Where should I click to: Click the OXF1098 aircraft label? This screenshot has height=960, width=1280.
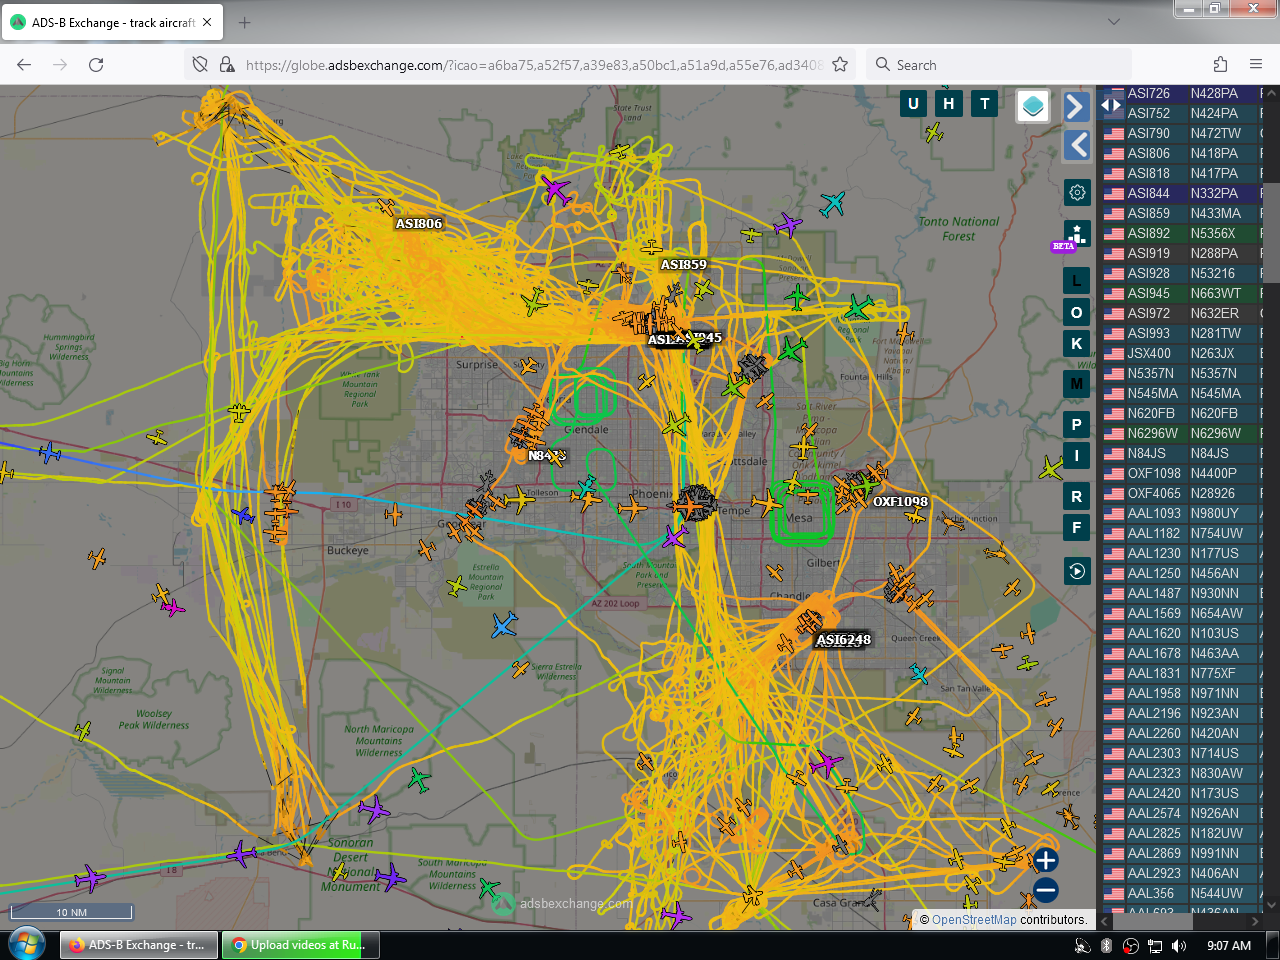coord(900,502)
